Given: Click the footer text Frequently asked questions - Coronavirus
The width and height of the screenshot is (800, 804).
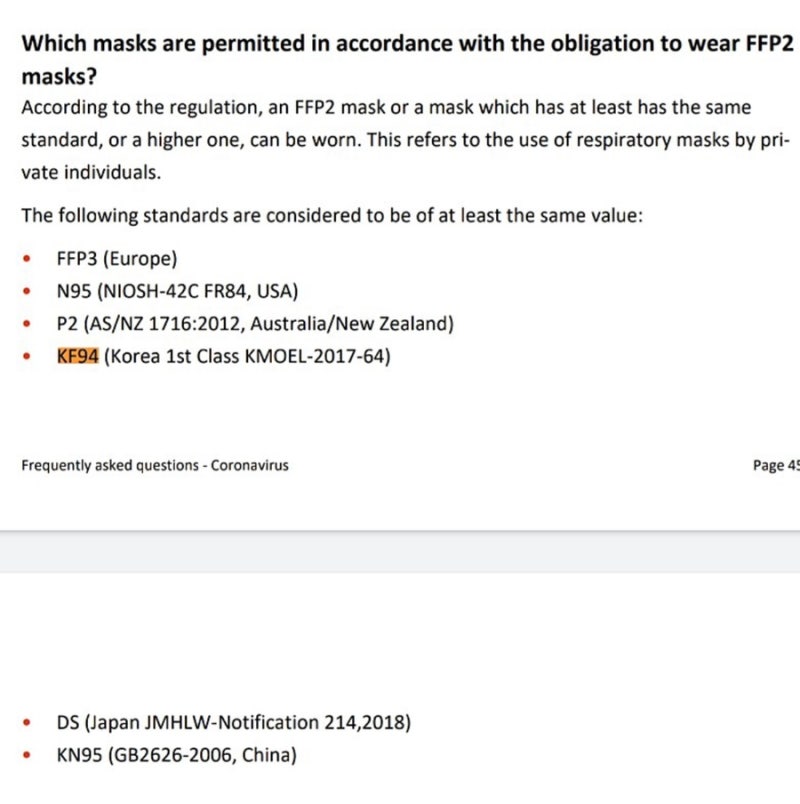Looking at the screenshot, I should click(x=155, y=465).
